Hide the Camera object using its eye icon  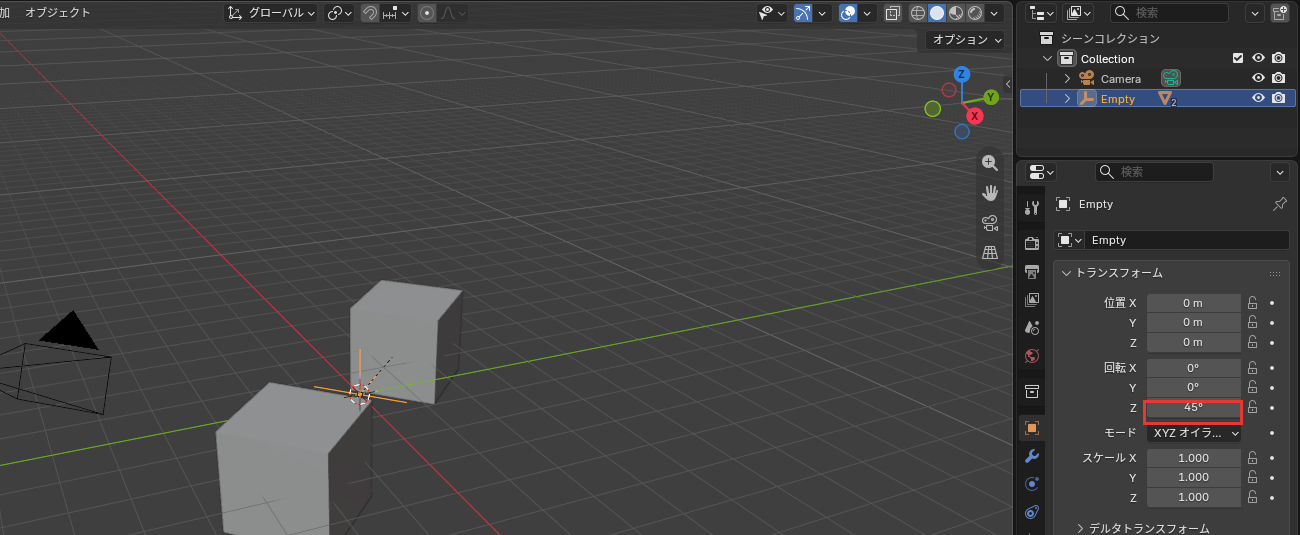pyautogui.click(x=1258, y=78)
